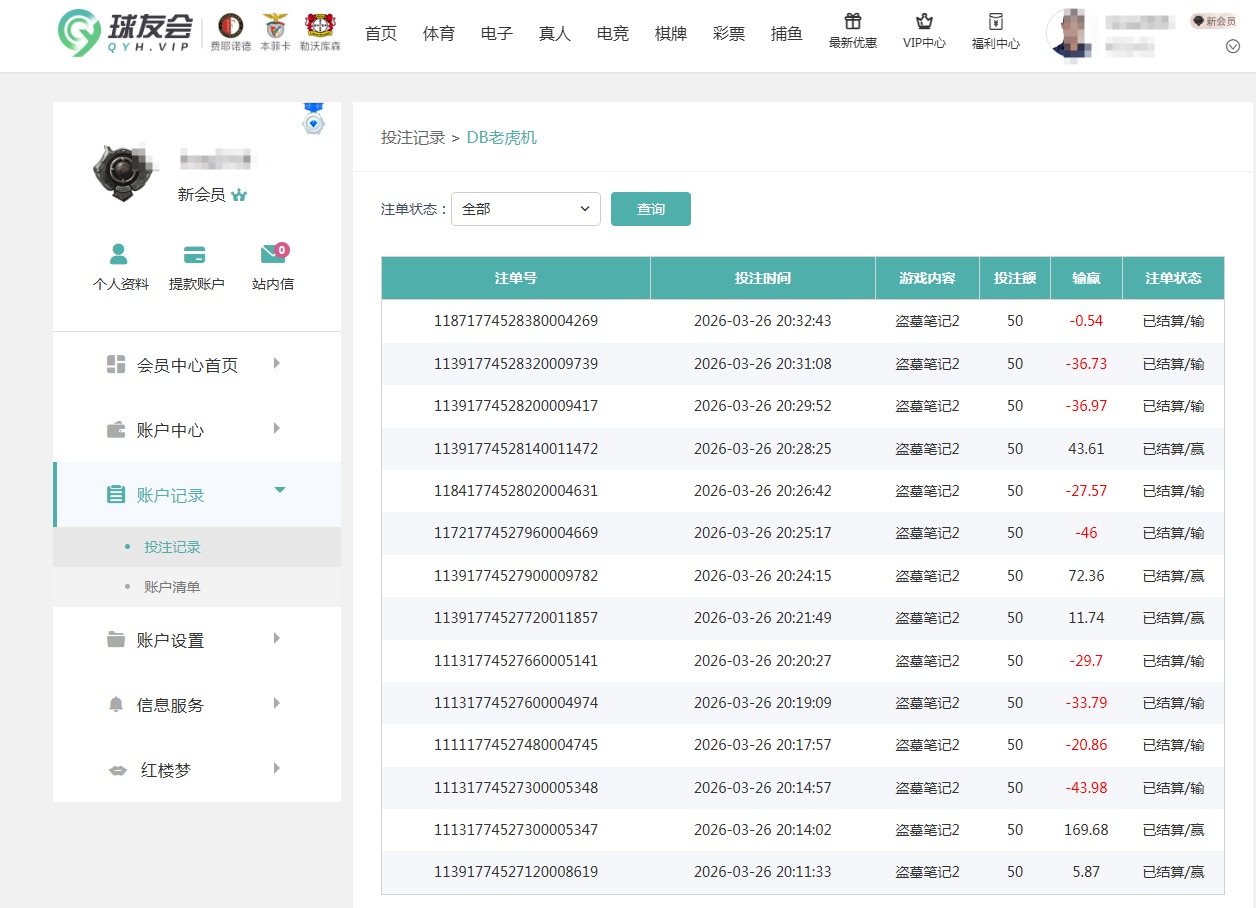This screenshot has height=908, width=1256.
Task: Open 站内信 using the envelope icon
Action: (x=271, y=254)
